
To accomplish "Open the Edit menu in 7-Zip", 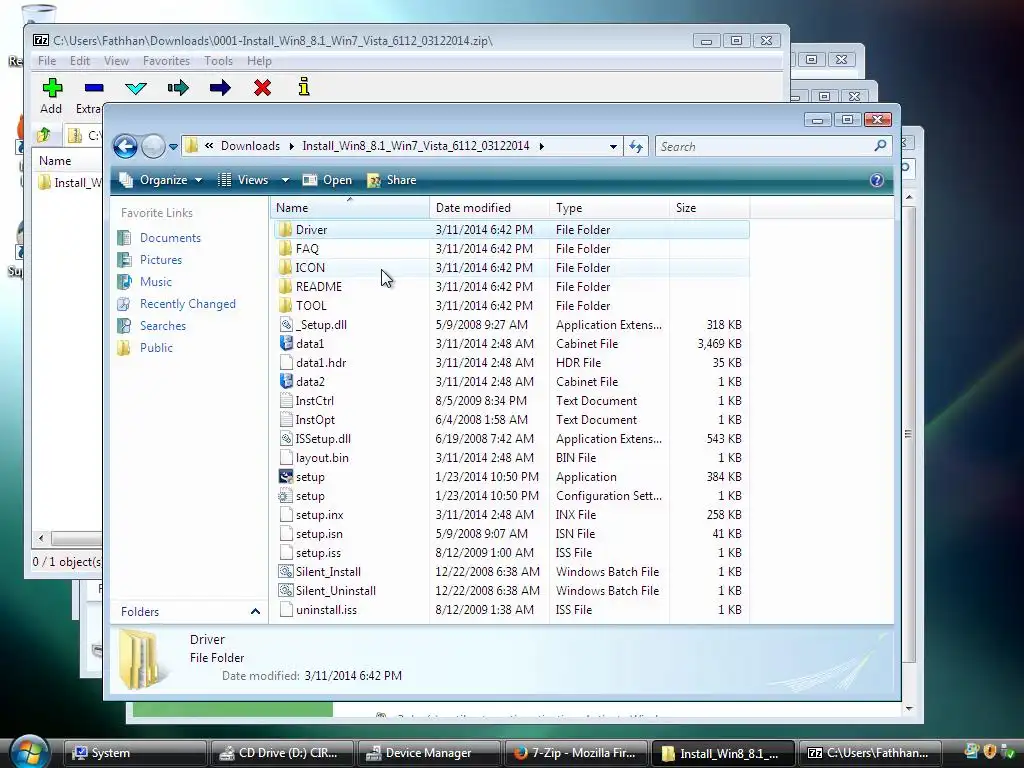I will (80, 61).
